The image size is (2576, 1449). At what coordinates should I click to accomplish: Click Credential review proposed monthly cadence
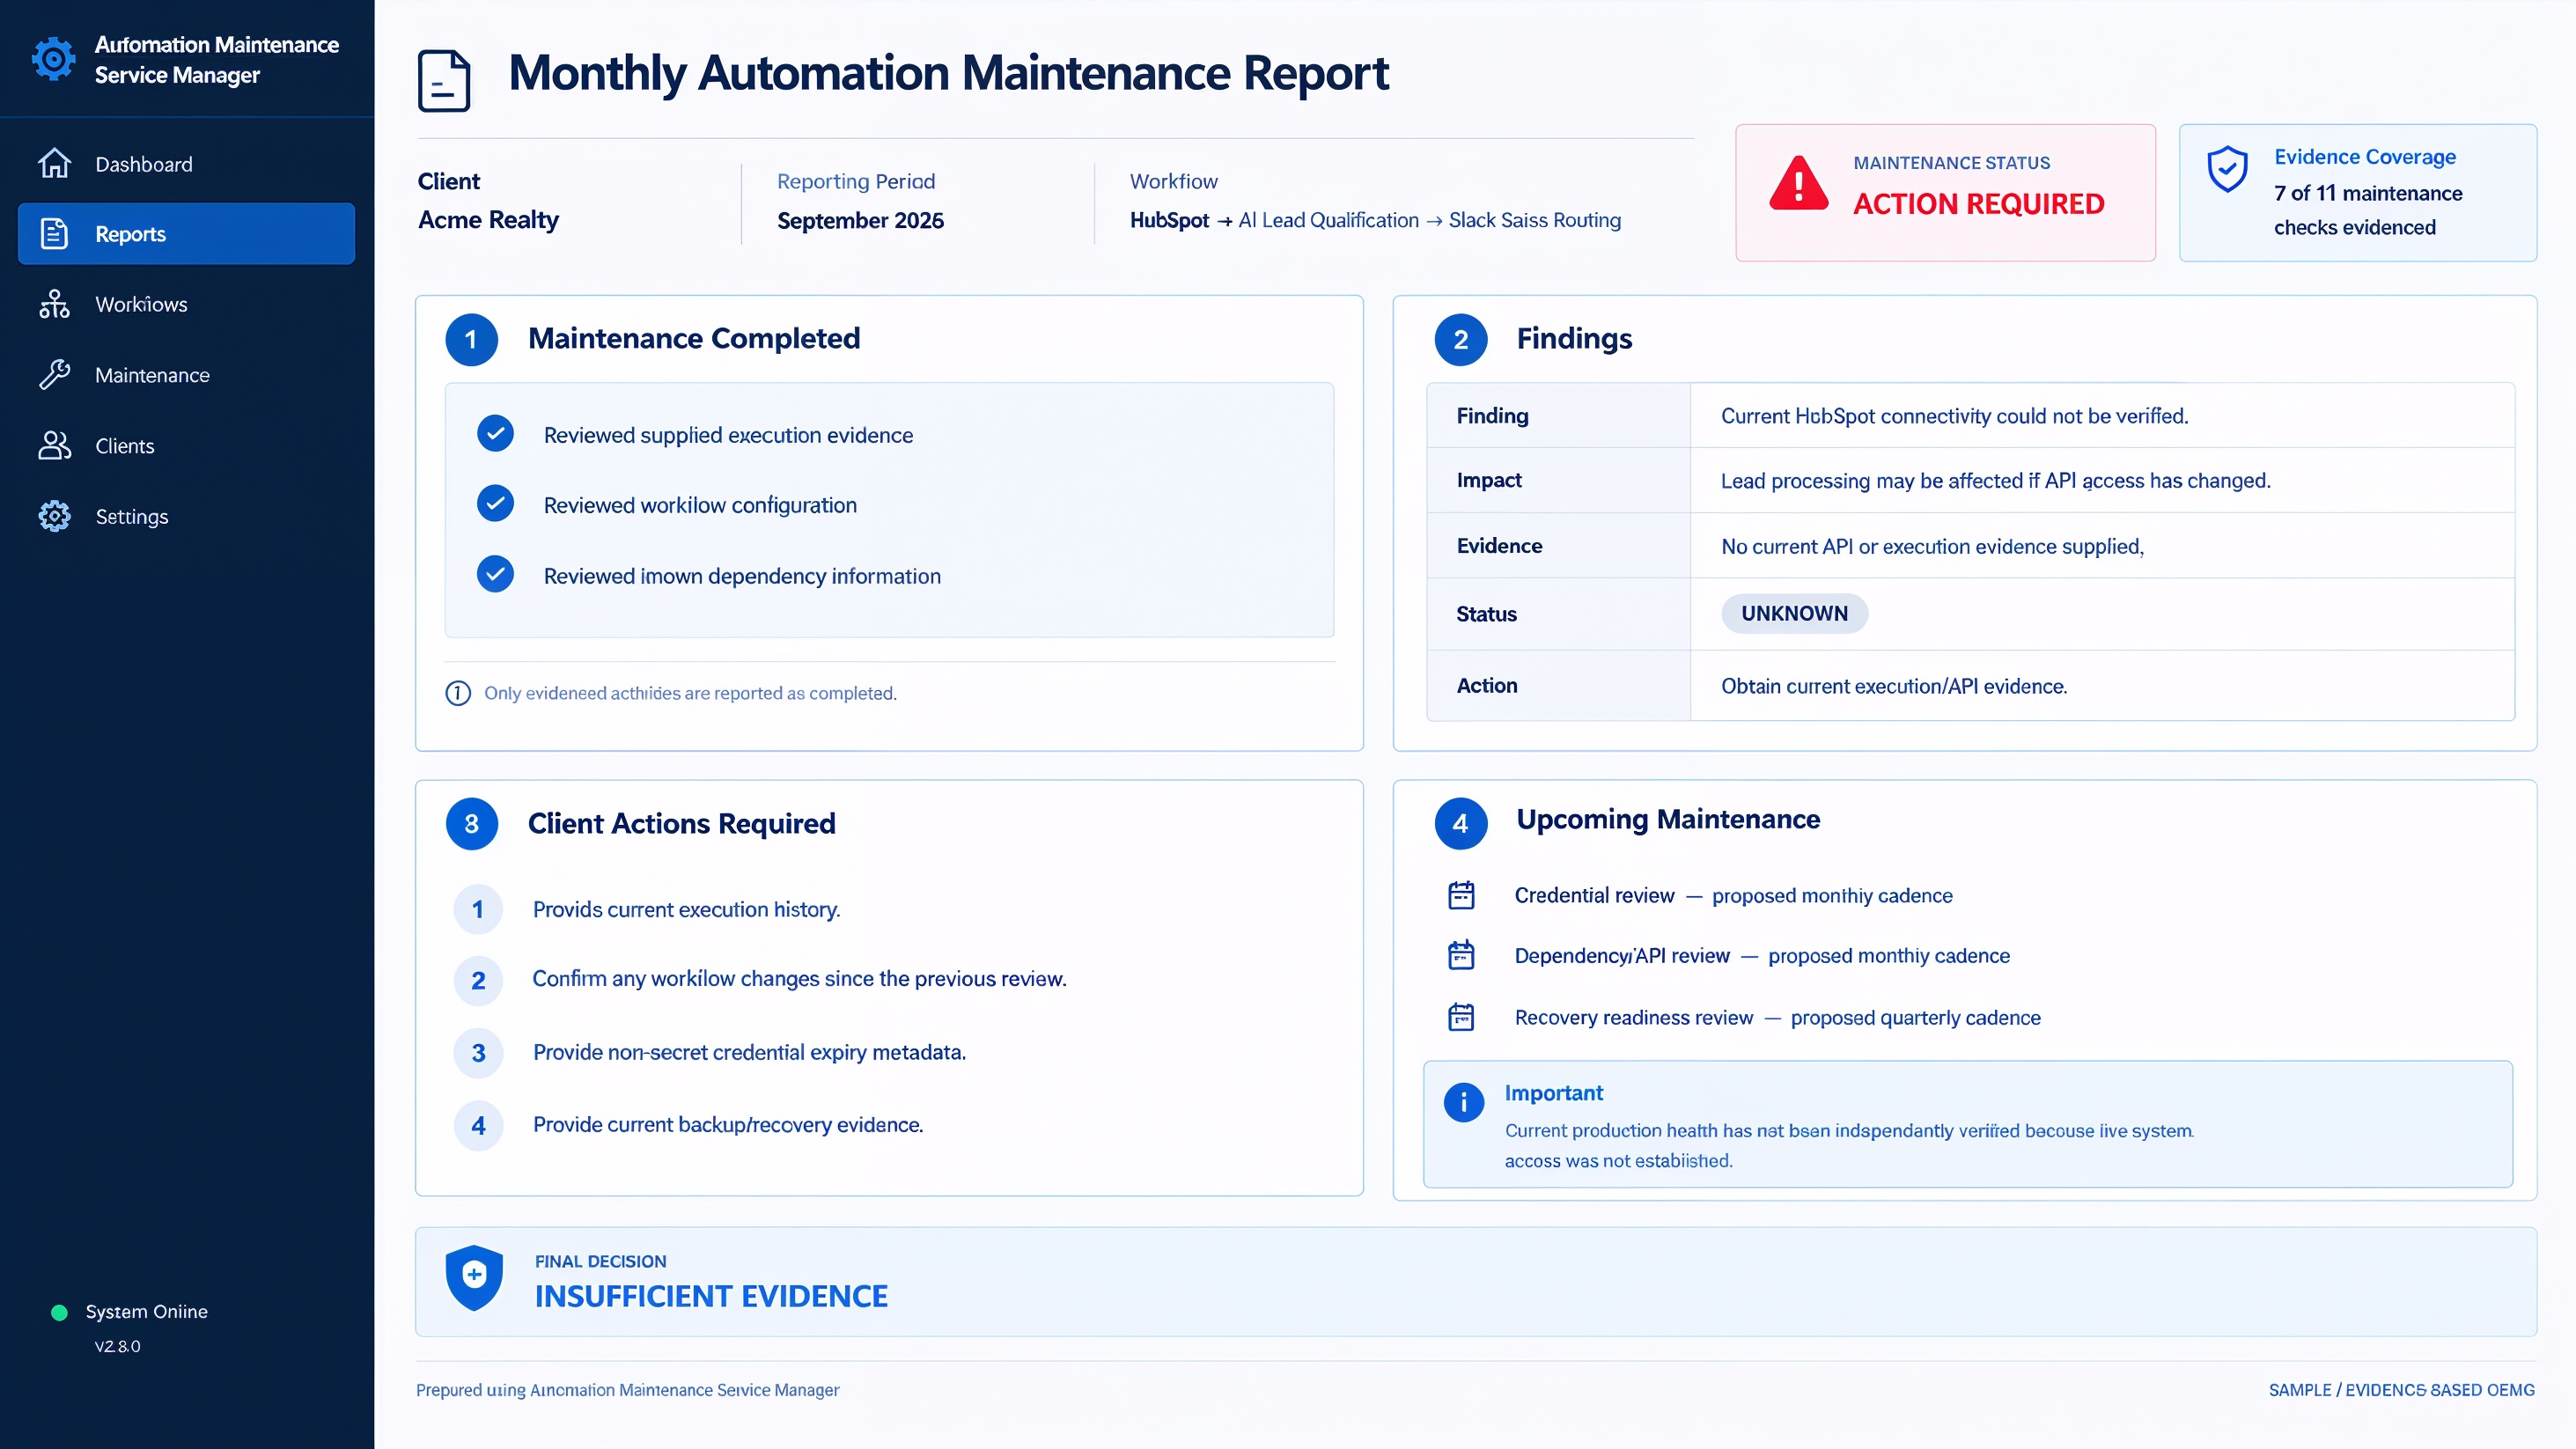pyautogui.click(x=1733, y=895)
